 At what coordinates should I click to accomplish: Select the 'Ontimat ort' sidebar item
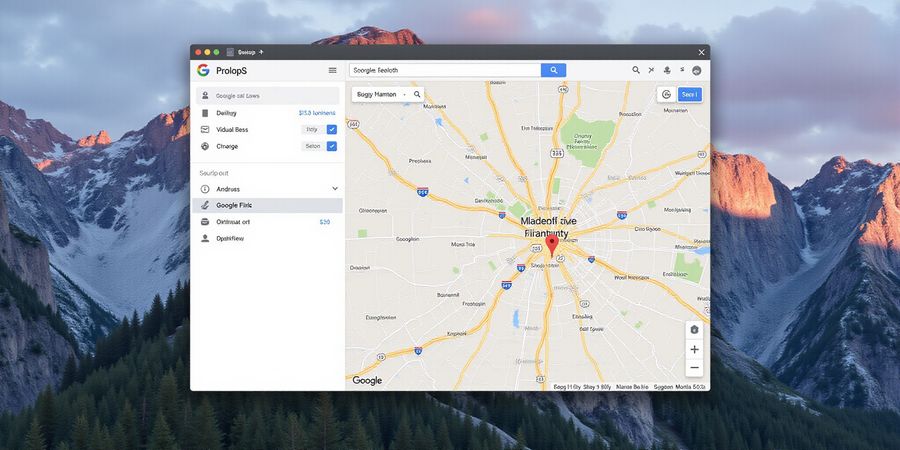tap(267, 222)
